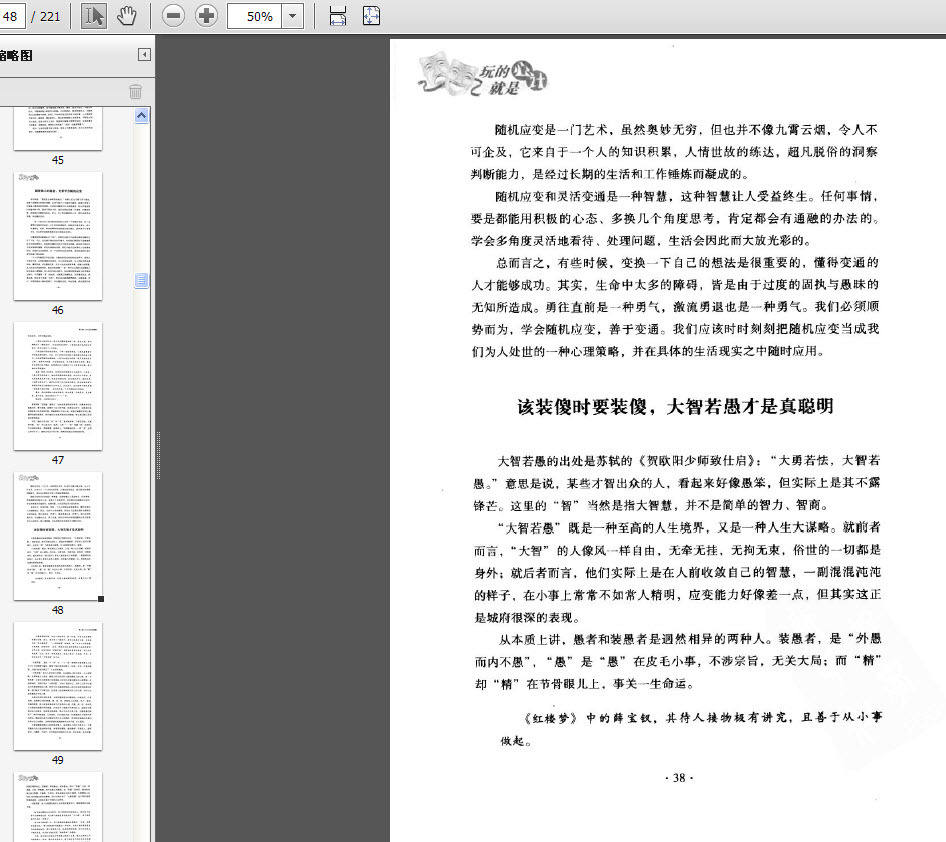Open page 47 thumbnail
The height and width of the screenshot is (842, 946).
tap(58, 386)
